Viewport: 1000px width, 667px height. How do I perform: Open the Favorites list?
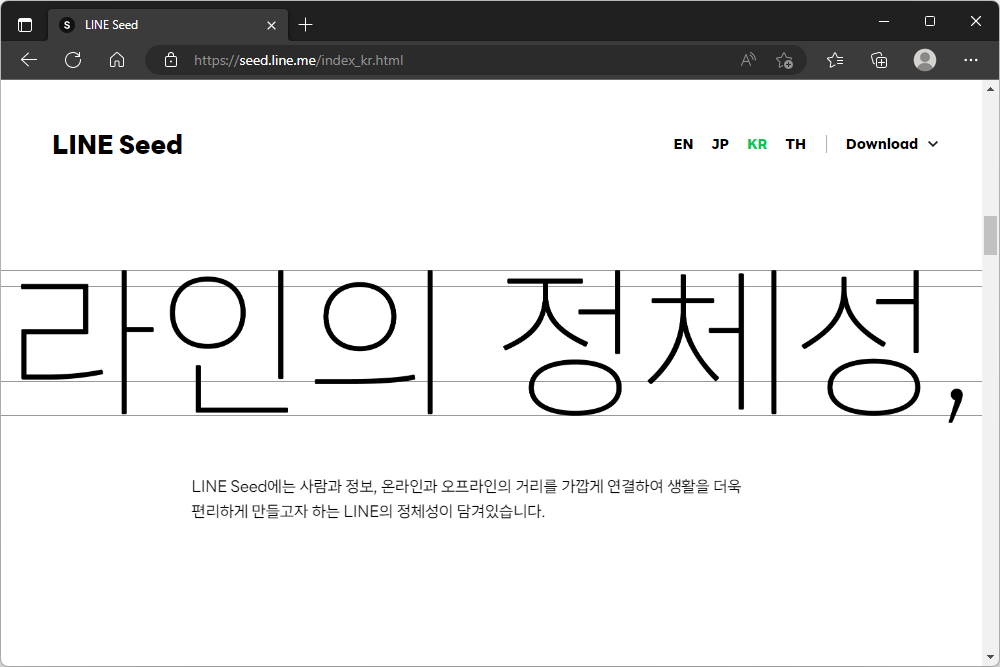point(835,60)
